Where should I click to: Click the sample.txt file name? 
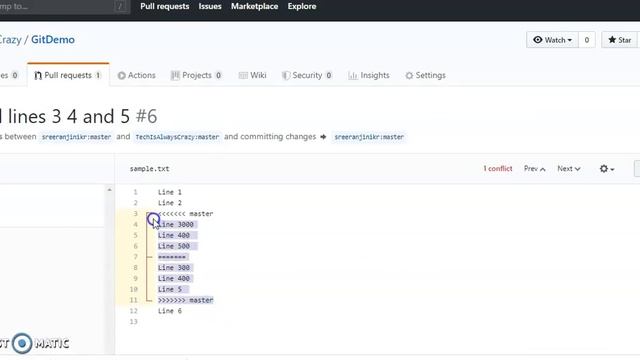(149, 169)
